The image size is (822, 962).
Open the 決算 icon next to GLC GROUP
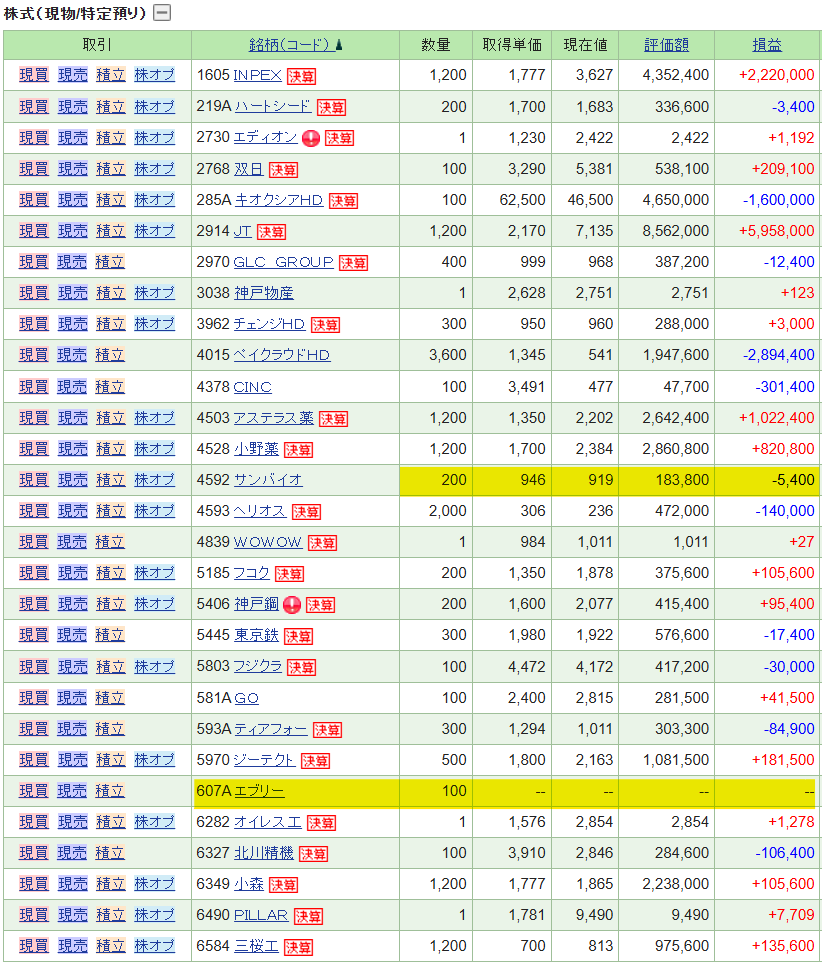coord(353,263)
